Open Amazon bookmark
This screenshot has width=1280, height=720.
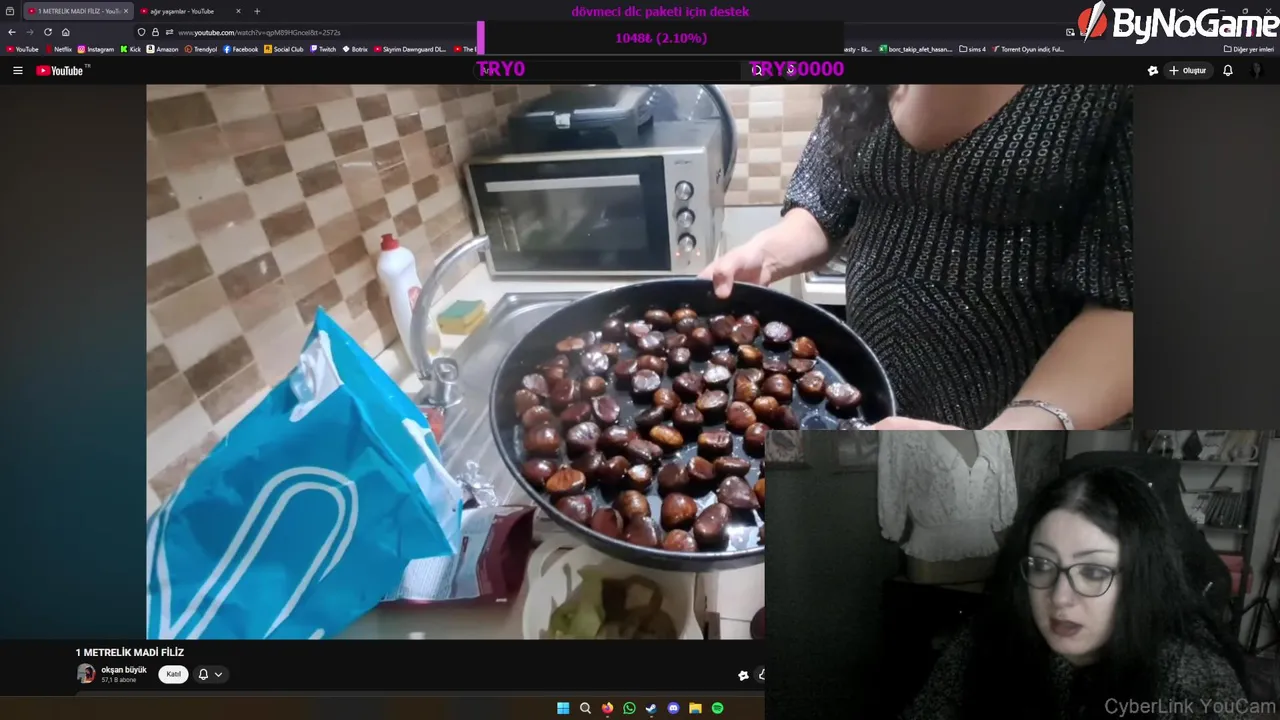tap(163, 49)
